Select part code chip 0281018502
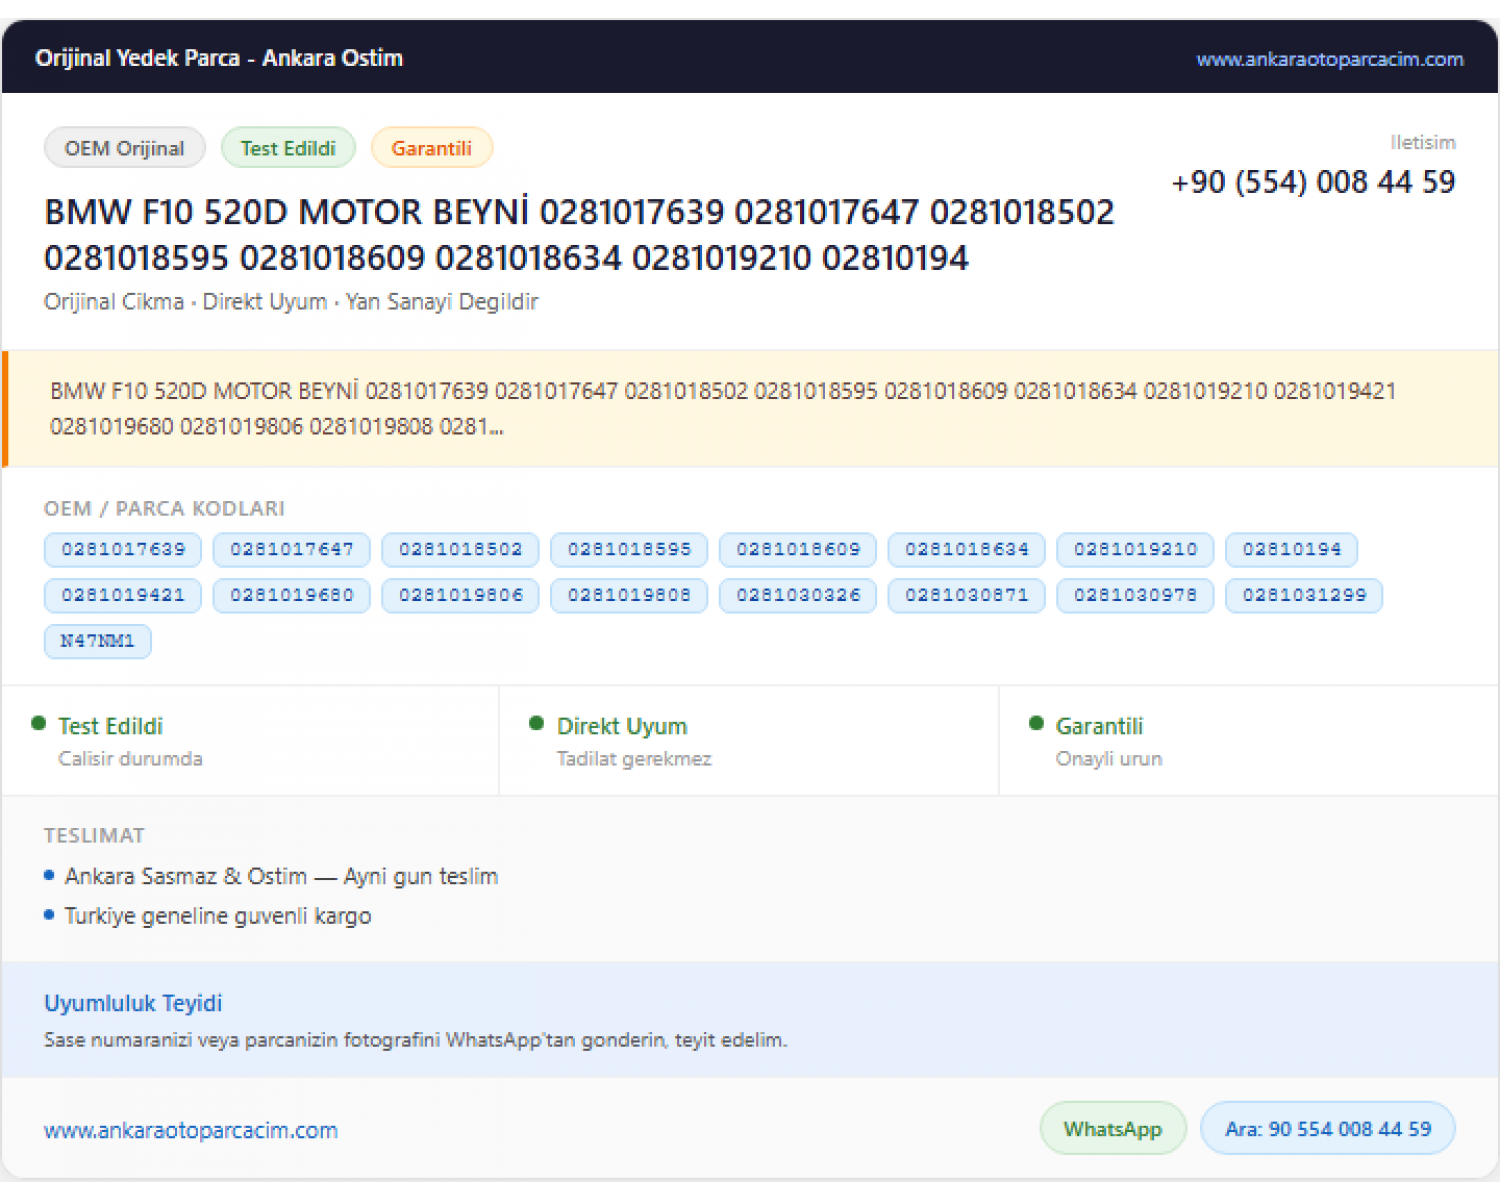 click(461, 549)
